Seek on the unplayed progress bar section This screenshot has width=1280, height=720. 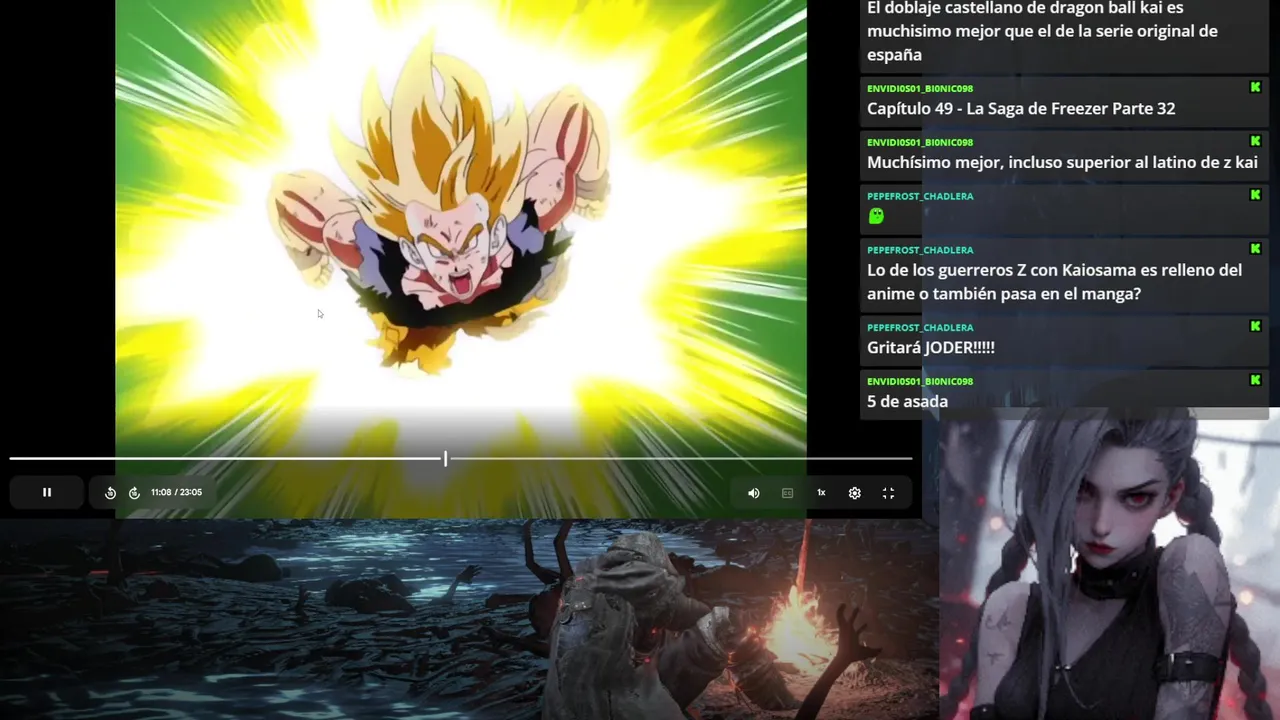coord(680,458)
